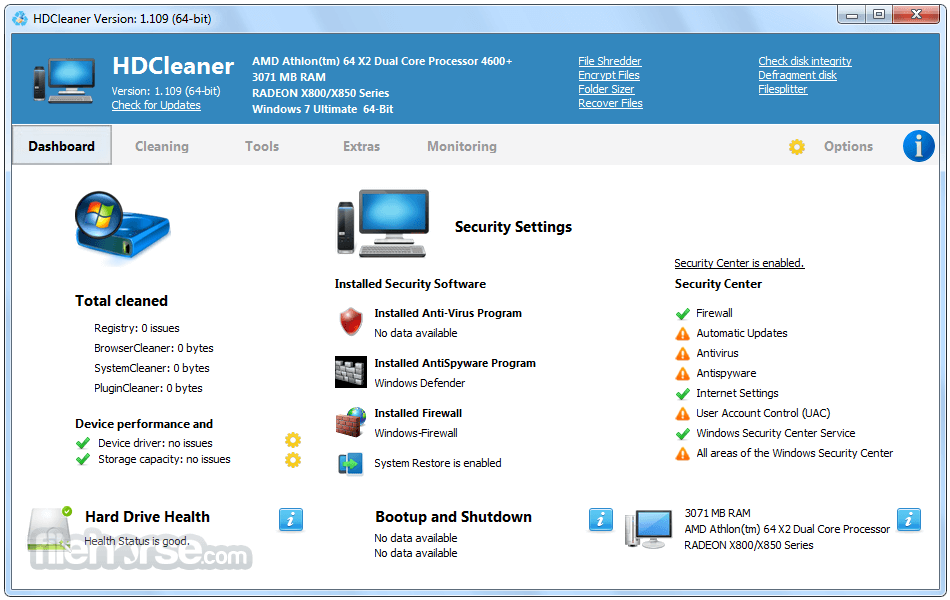Image resolution: width=950 pixels, height=600 pixels.
Task: Open the File Shredder link
Action: coord(610,61)
